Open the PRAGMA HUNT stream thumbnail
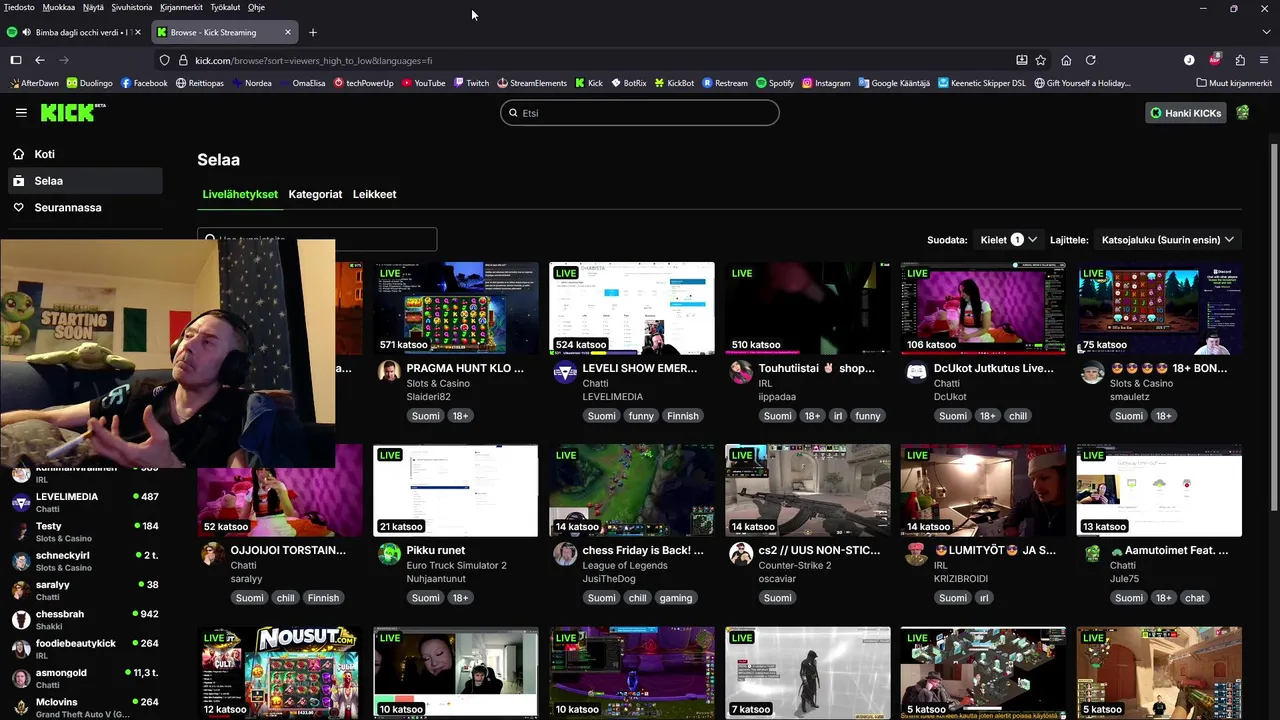This screenshot has height=720, width=1280. coord(456,308)
